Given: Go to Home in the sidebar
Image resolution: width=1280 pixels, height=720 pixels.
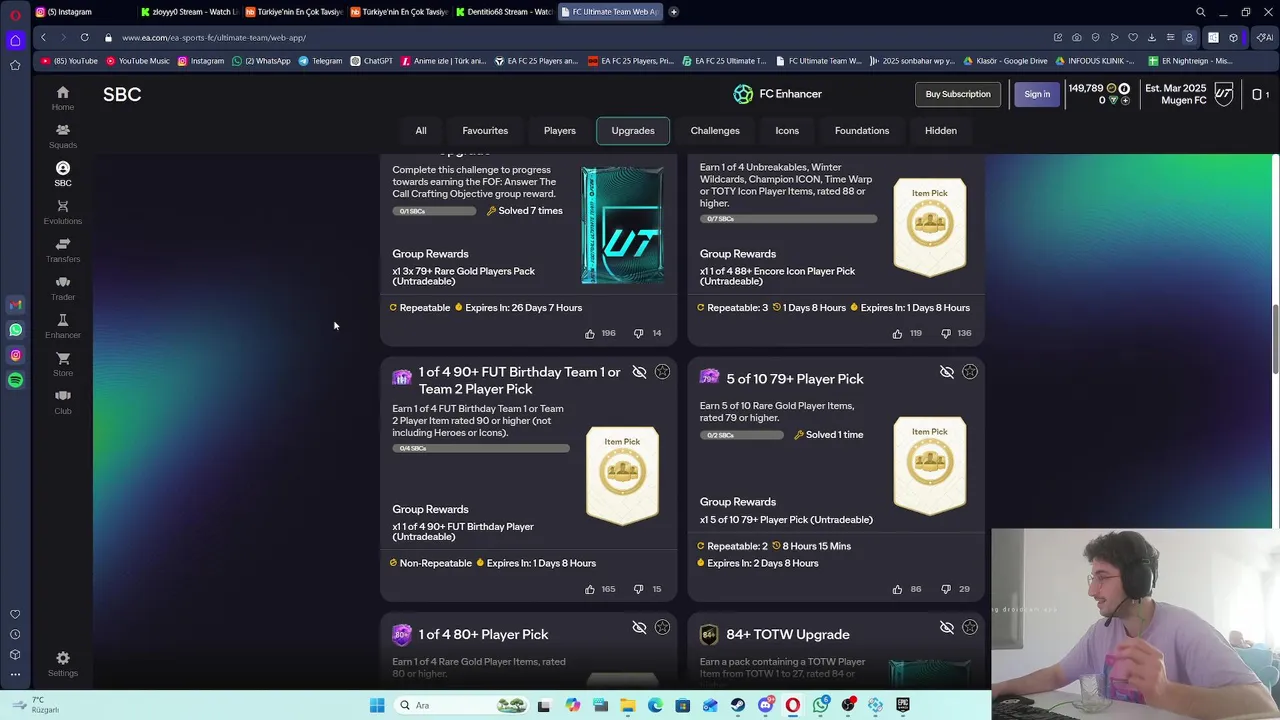Looking at the screenshot, I should pyautogui.click(x=63, y=98).
